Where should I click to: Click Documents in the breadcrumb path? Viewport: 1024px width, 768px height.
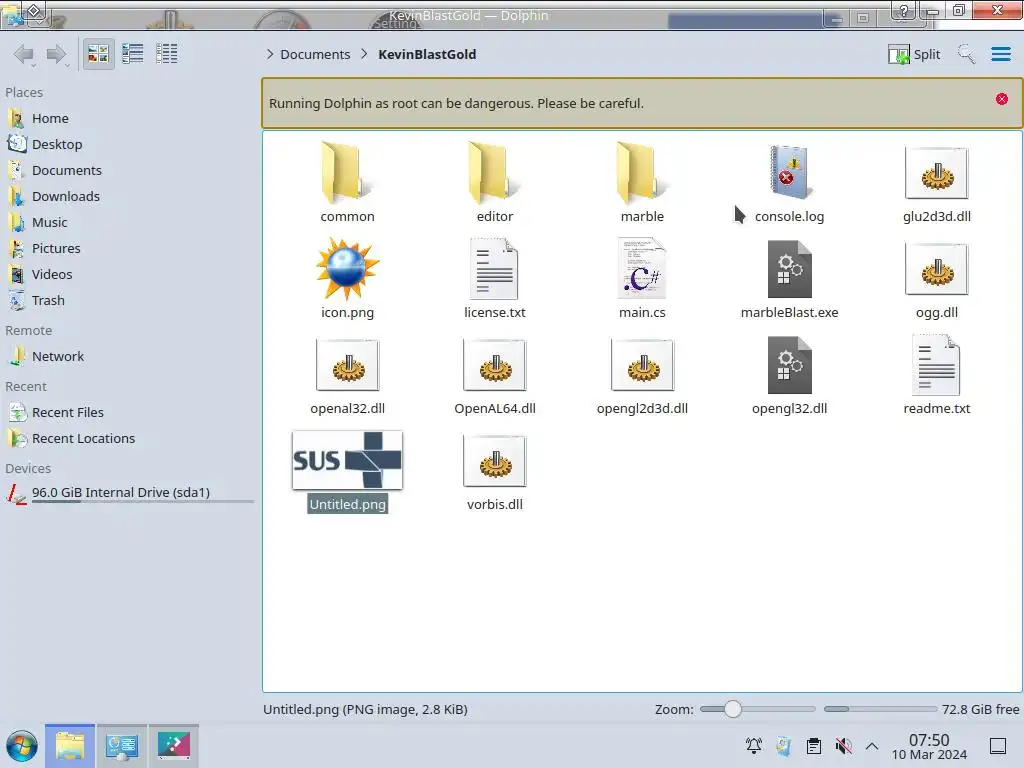pos(315,54)
